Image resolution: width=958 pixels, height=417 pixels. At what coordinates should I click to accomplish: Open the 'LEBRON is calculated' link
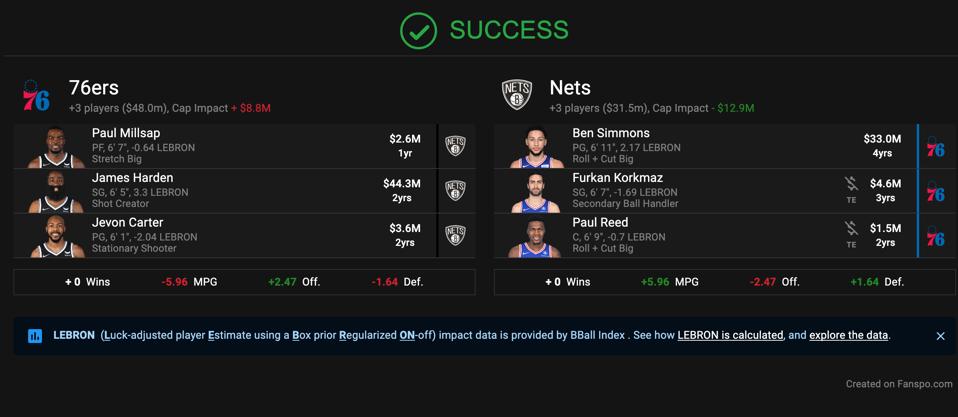tap(730, 336)
